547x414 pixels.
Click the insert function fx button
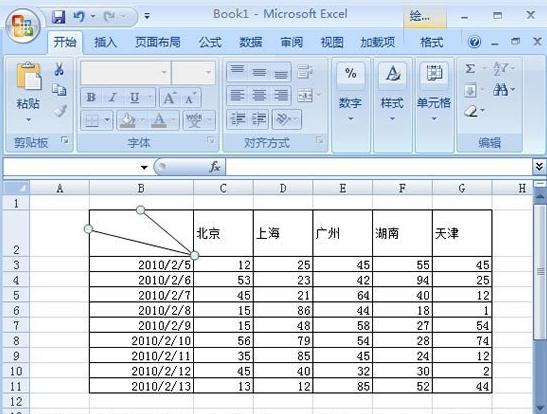(x=215, y=167)
